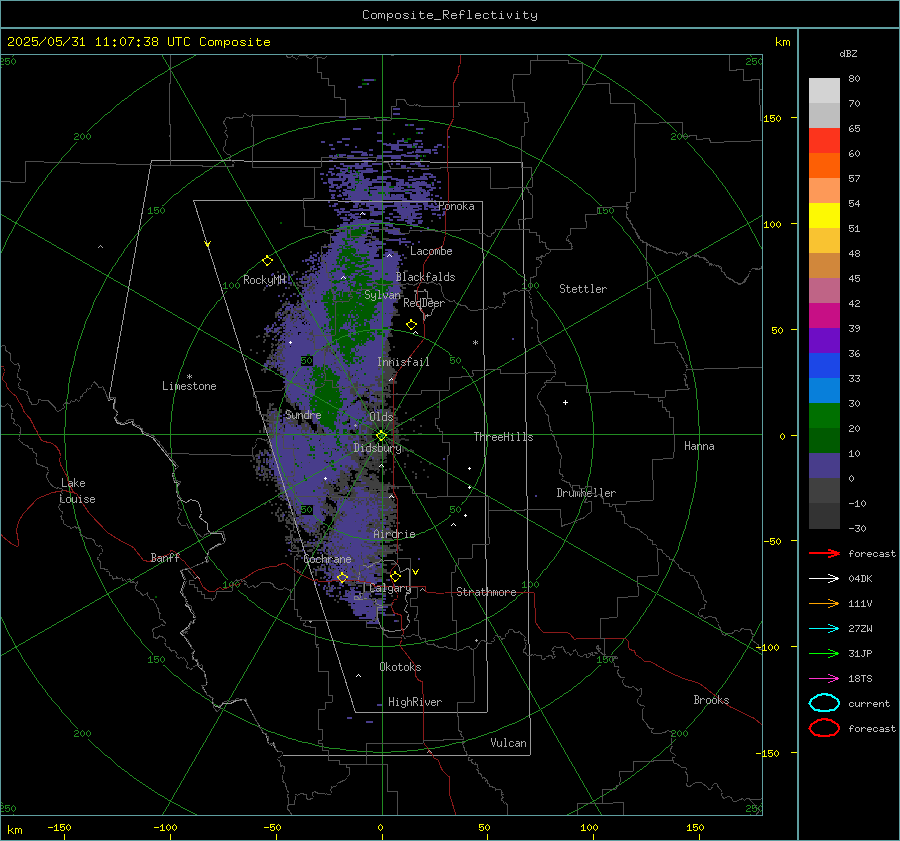Screen dimensions: 900x841
Task: Click the Drumheller label
Action: (586, 493)
